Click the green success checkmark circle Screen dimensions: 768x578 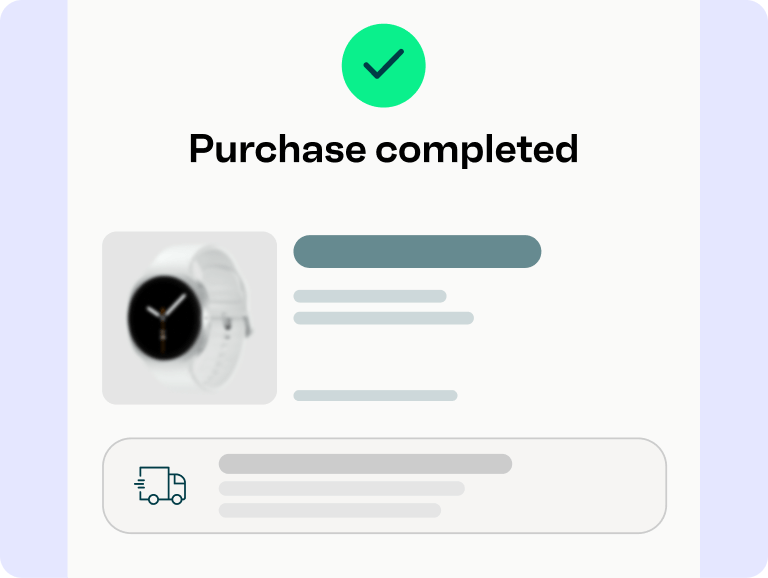[x=384, y=66]
